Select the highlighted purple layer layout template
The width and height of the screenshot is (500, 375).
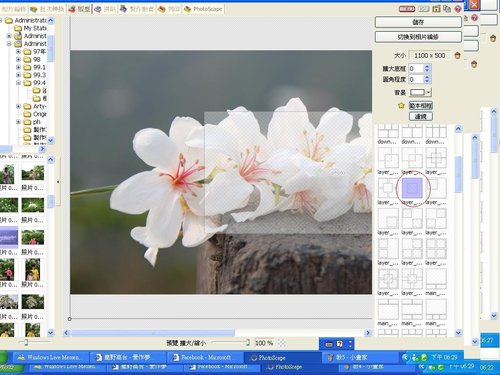pos(412,188)
